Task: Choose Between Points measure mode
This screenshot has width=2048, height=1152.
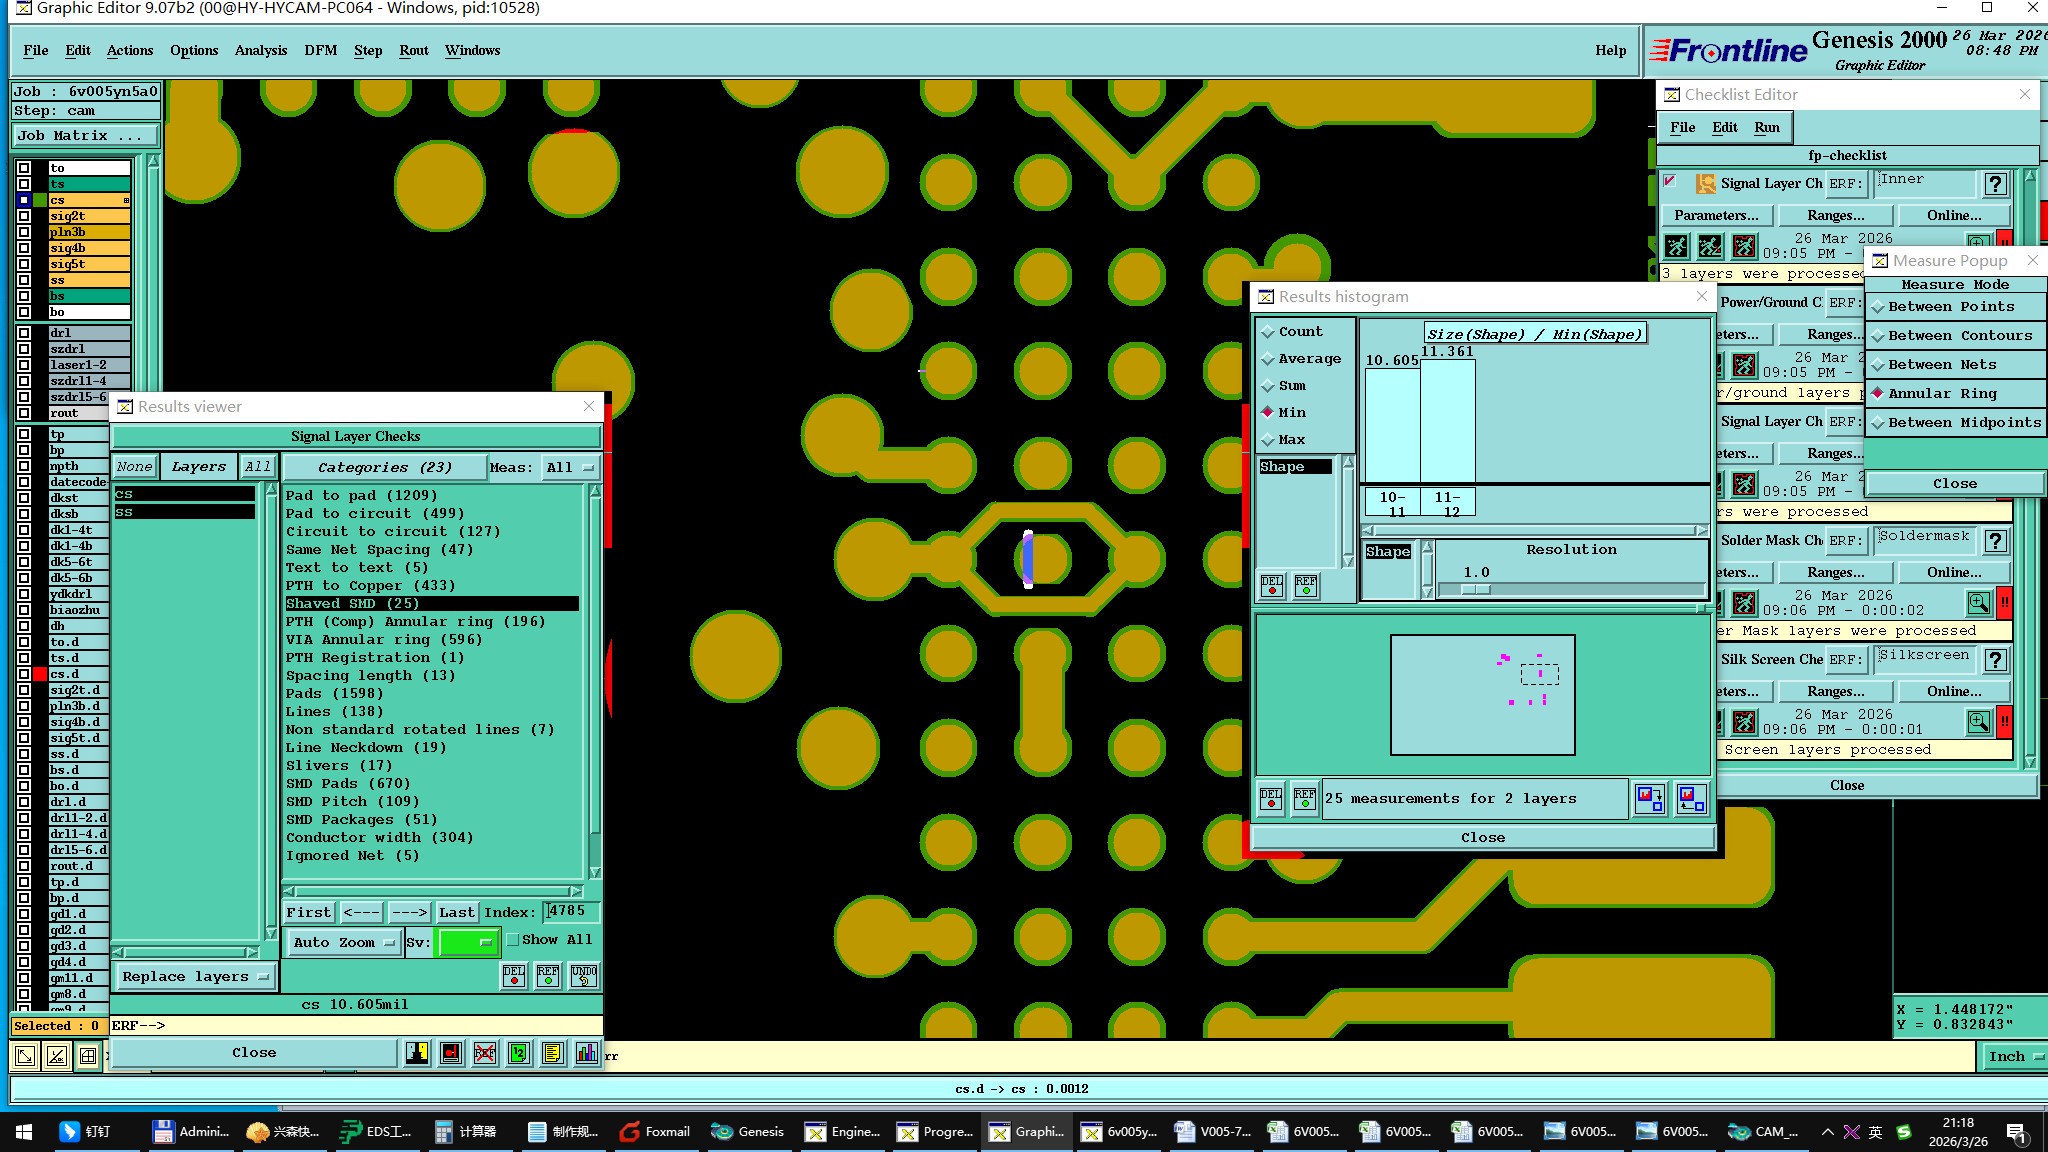Action: (1950, 307)
